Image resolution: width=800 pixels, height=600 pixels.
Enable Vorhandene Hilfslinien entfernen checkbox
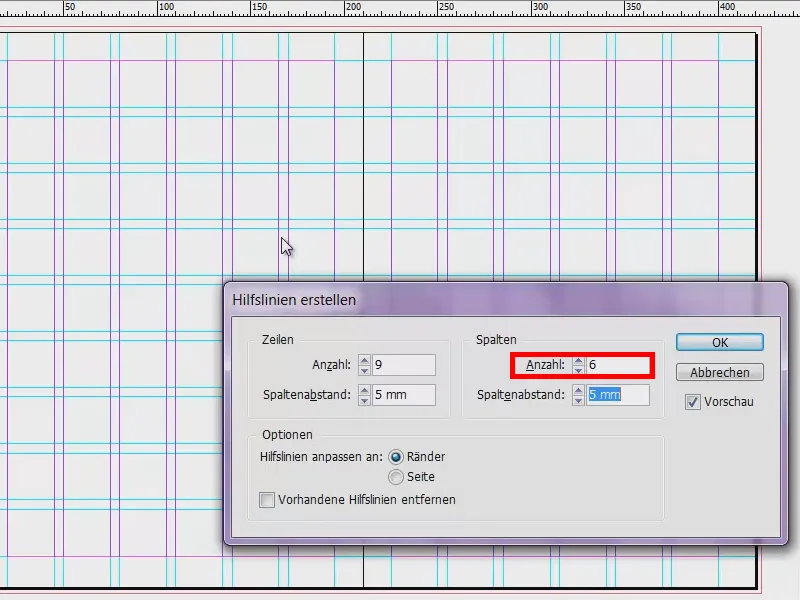(267, 499)
